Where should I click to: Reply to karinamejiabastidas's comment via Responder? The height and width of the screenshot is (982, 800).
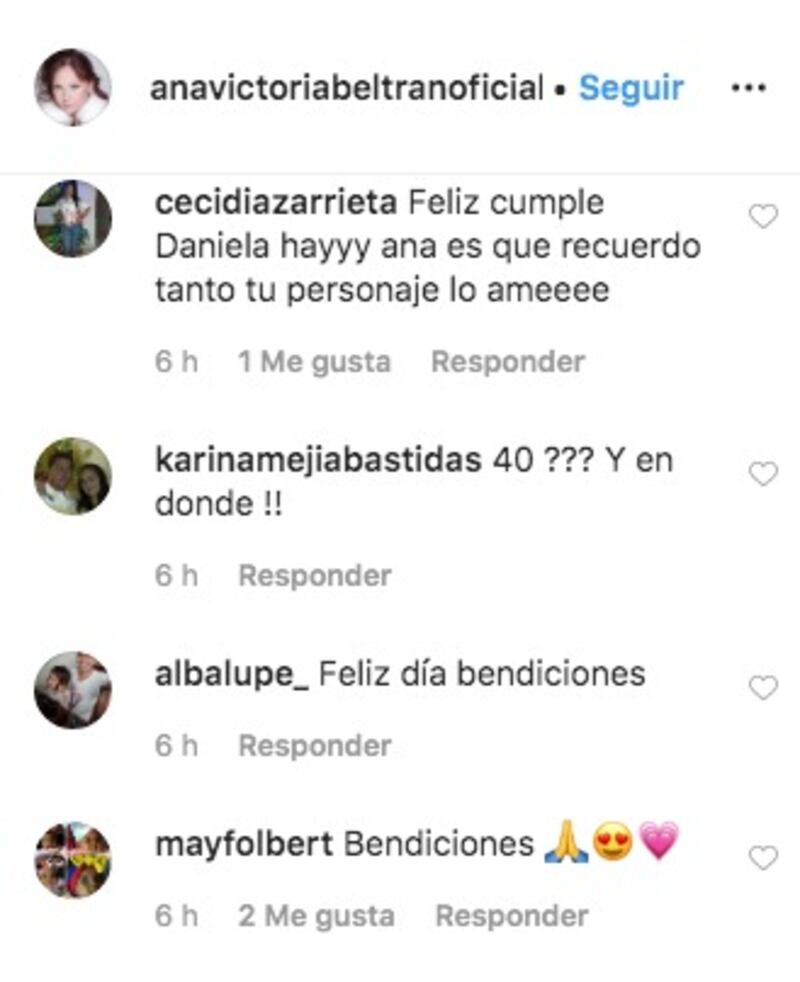[315, 575]
